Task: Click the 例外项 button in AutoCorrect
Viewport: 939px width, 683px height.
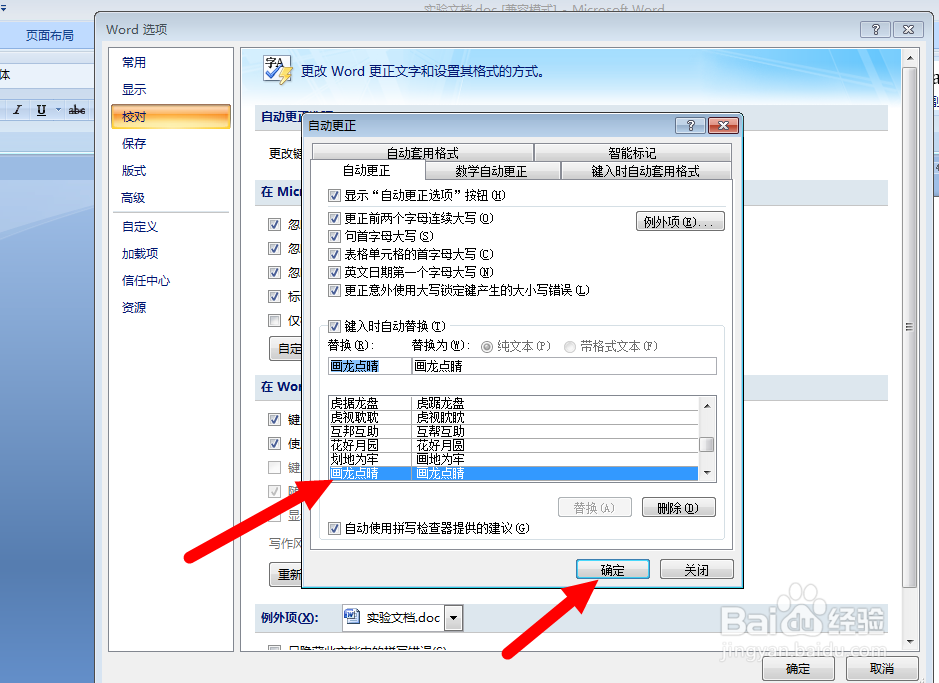Action: click(680, 221)
